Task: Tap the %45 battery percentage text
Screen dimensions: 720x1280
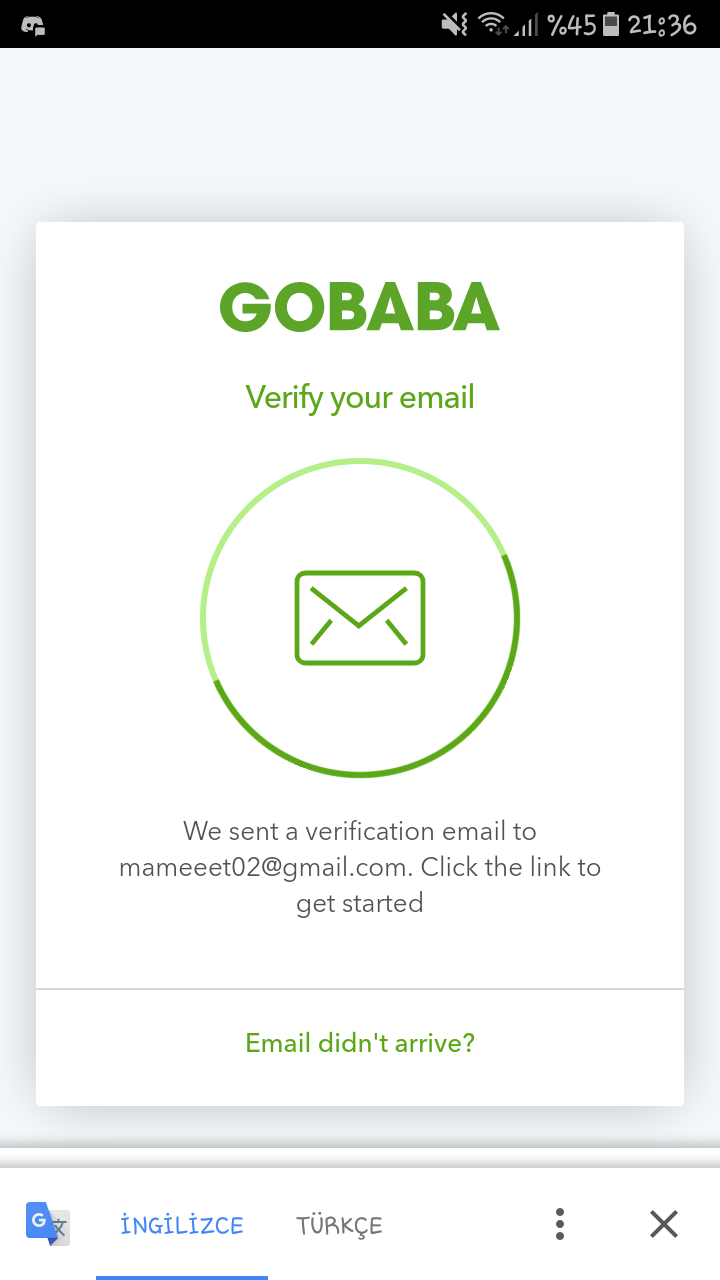Action: (x=571, y=24)
